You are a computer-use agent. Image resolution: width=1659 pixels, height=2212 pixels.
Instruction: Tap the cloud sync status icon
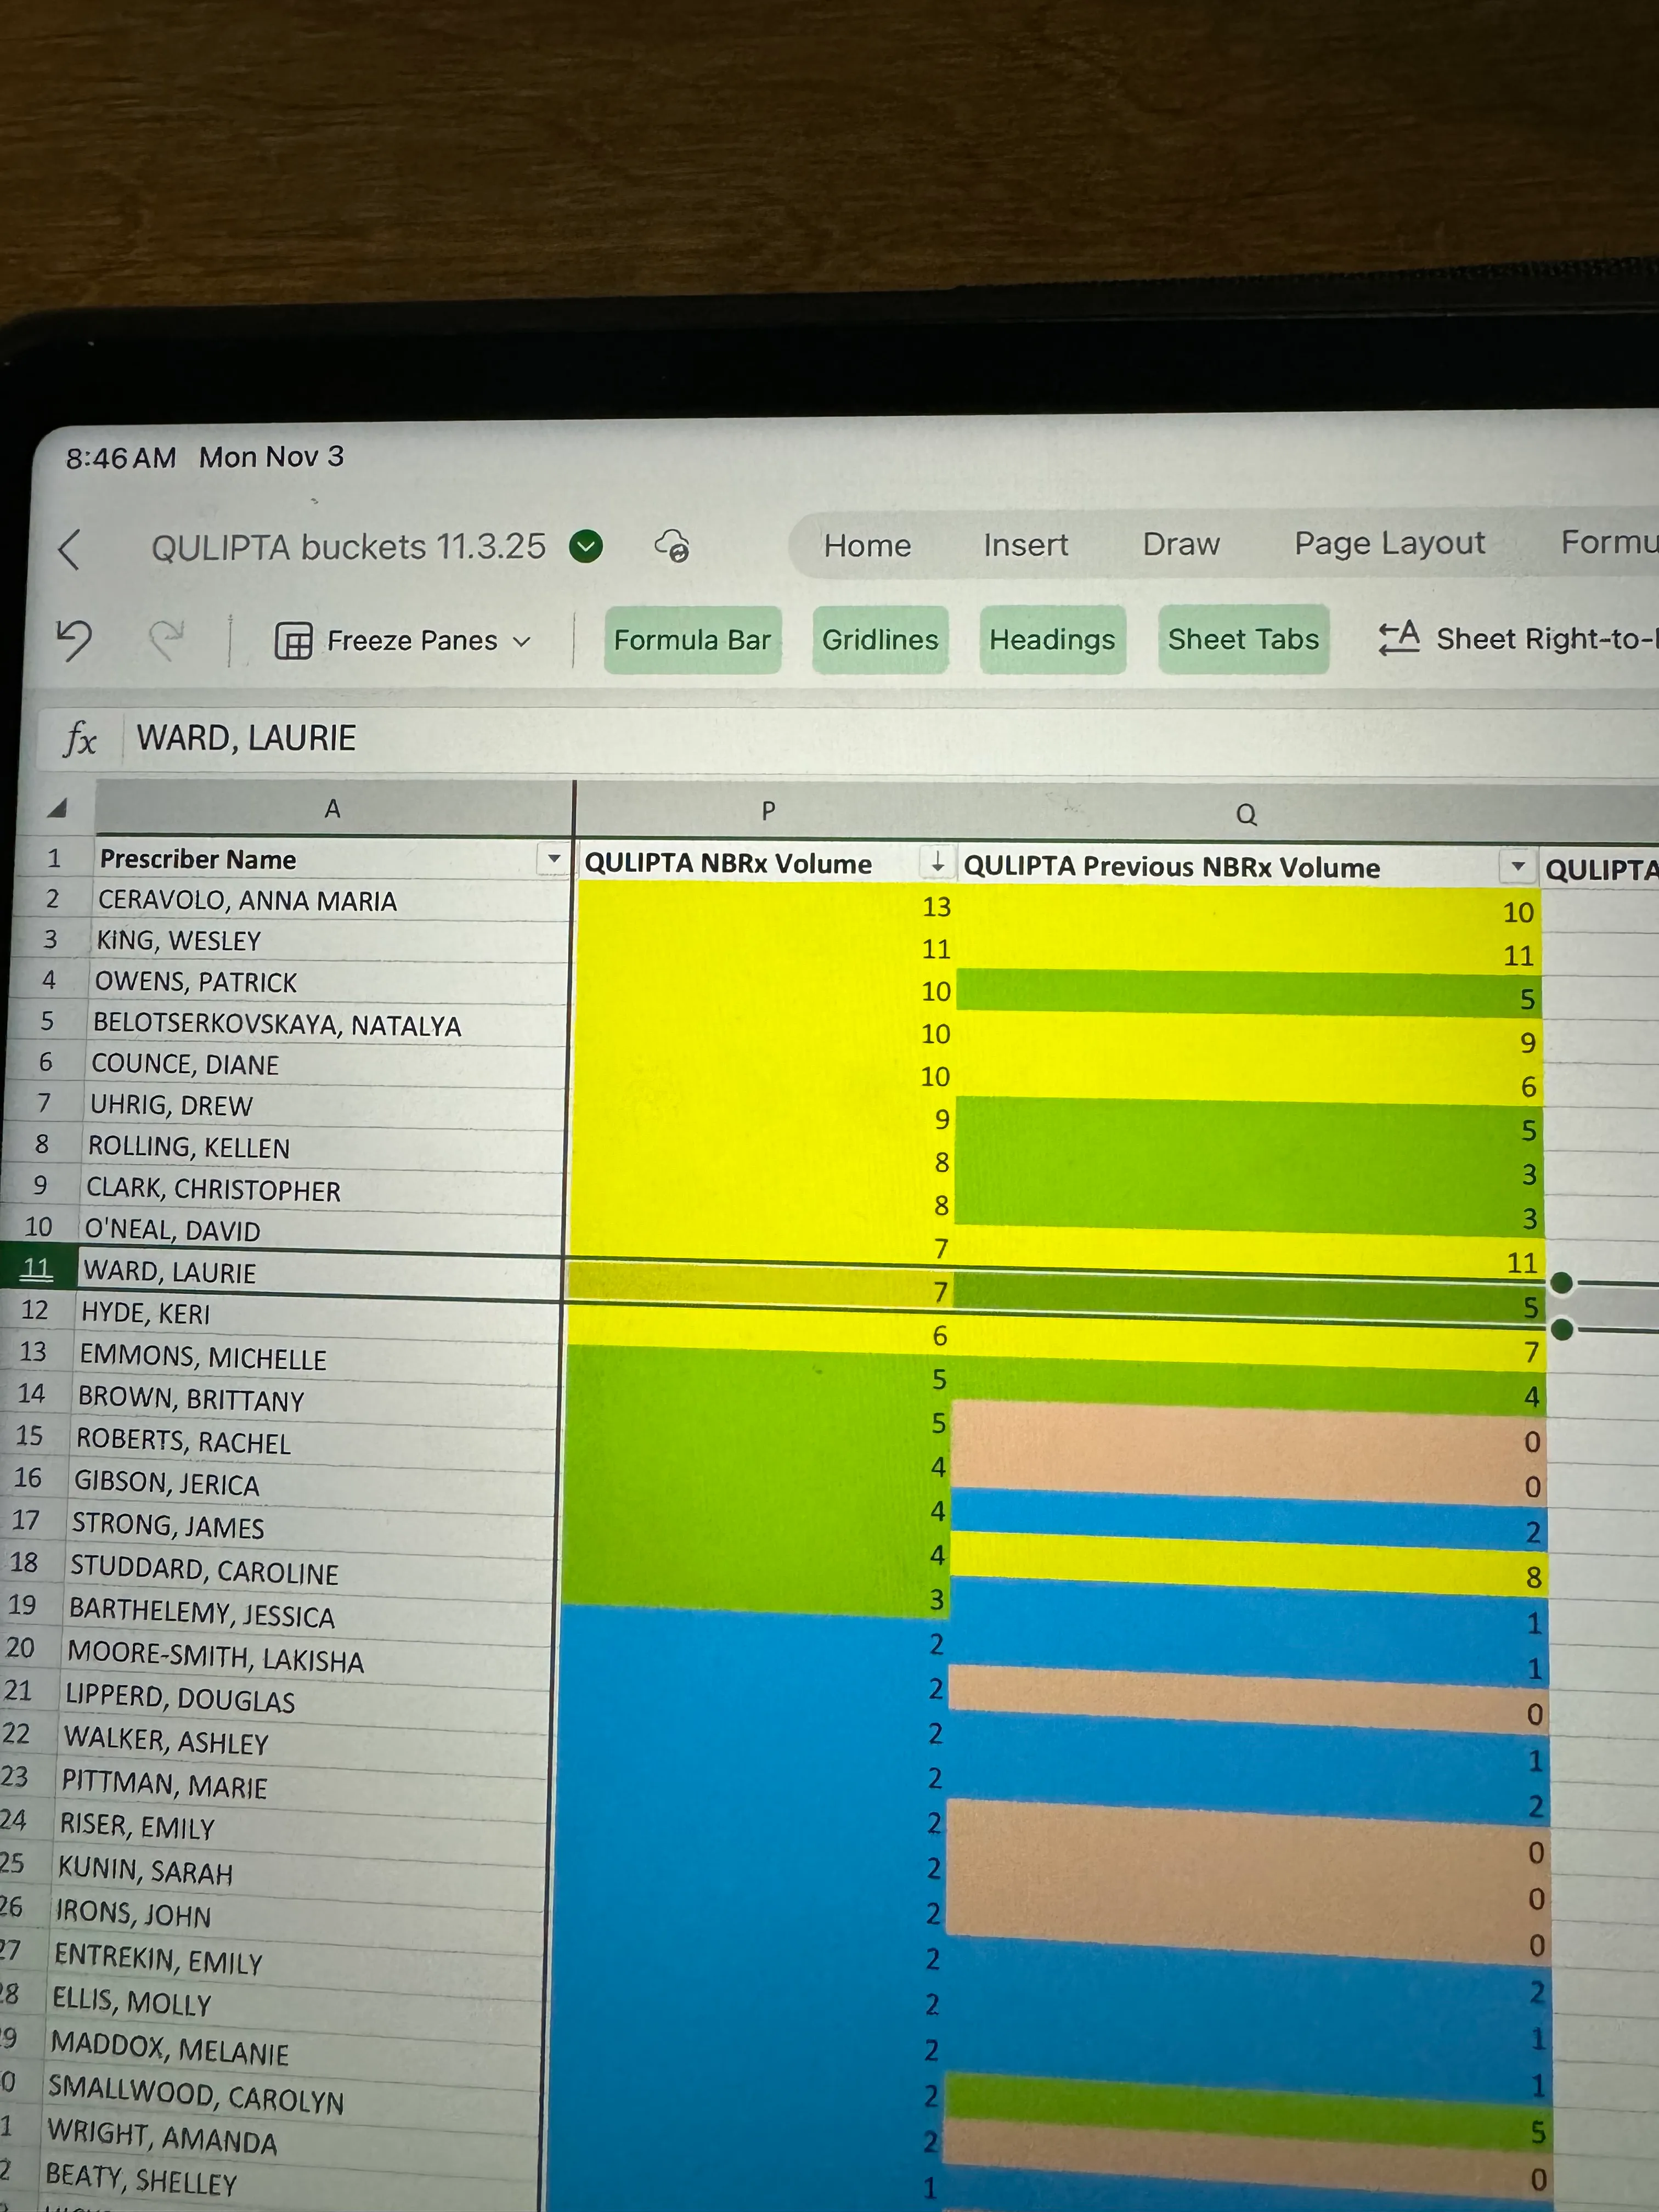[672, 546]
